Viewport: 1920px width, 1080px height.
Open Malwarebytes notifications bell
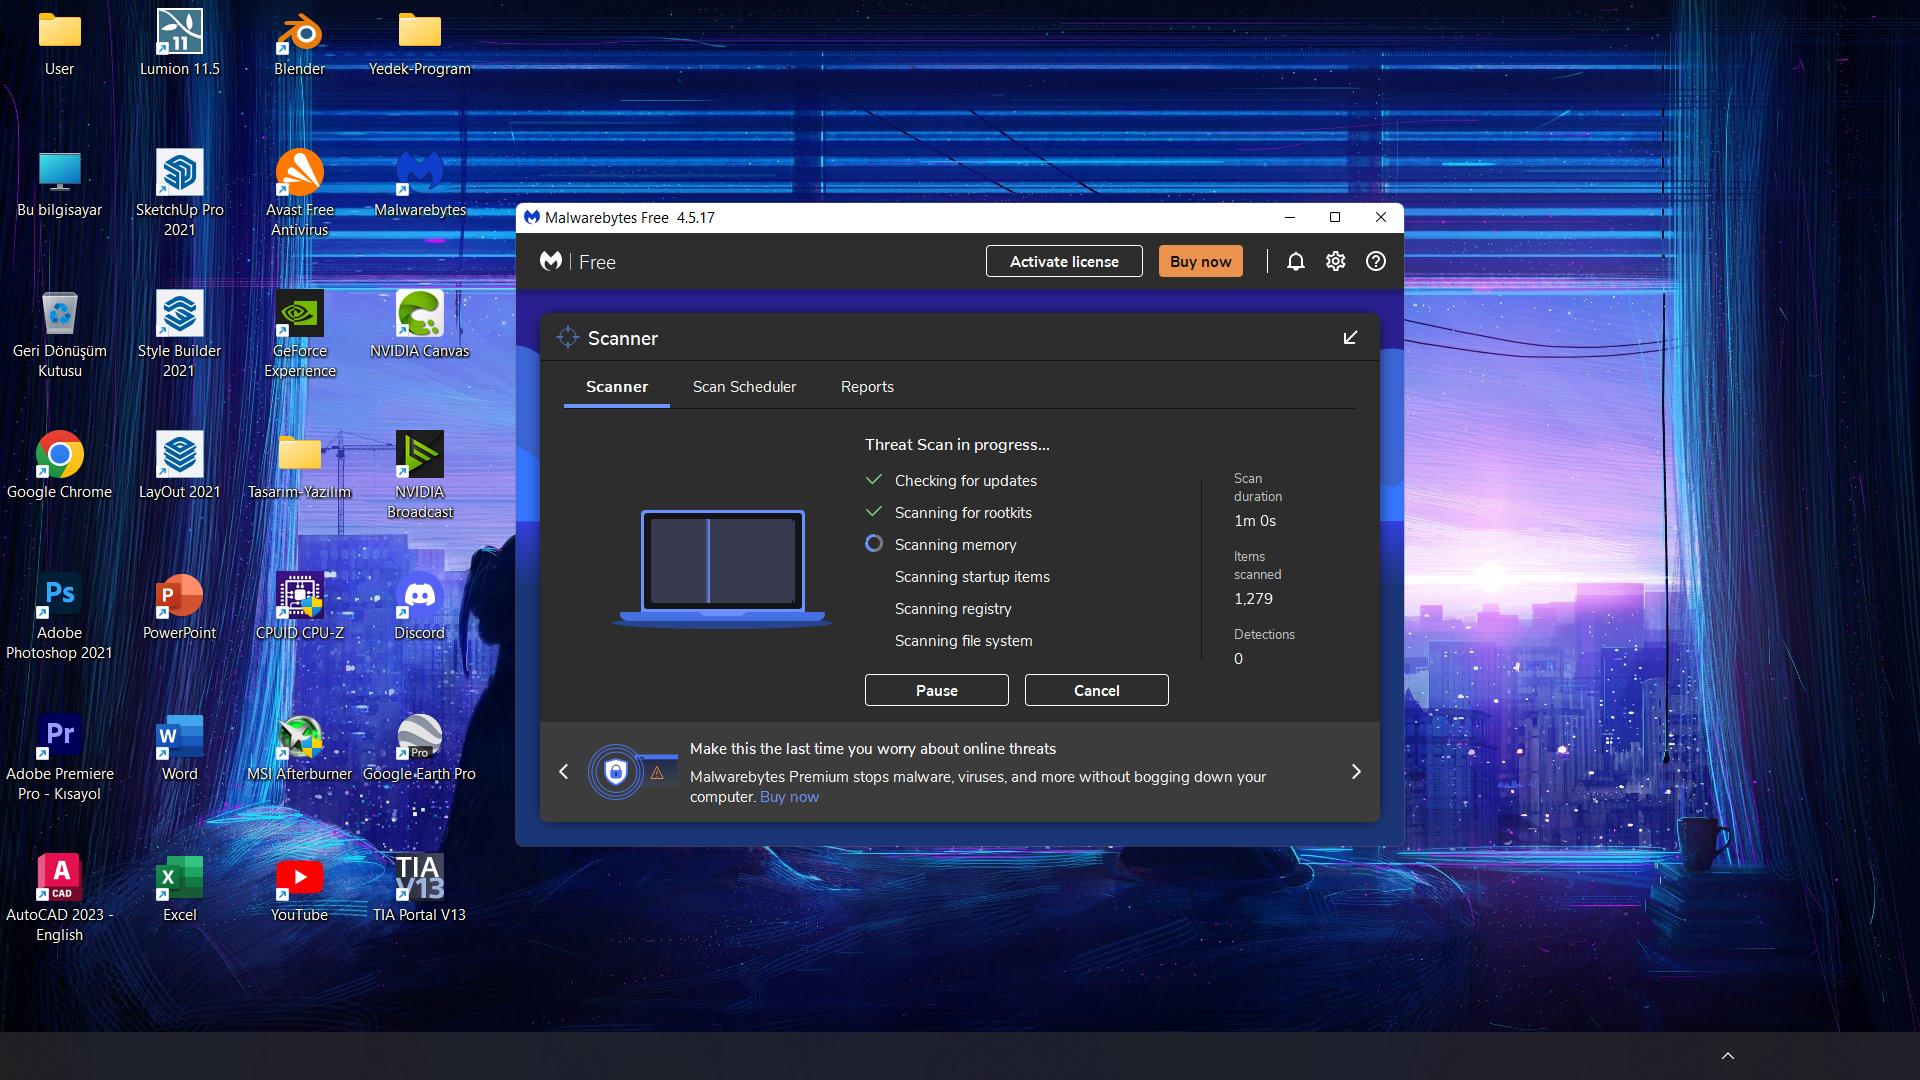[x=1295, y=261]
